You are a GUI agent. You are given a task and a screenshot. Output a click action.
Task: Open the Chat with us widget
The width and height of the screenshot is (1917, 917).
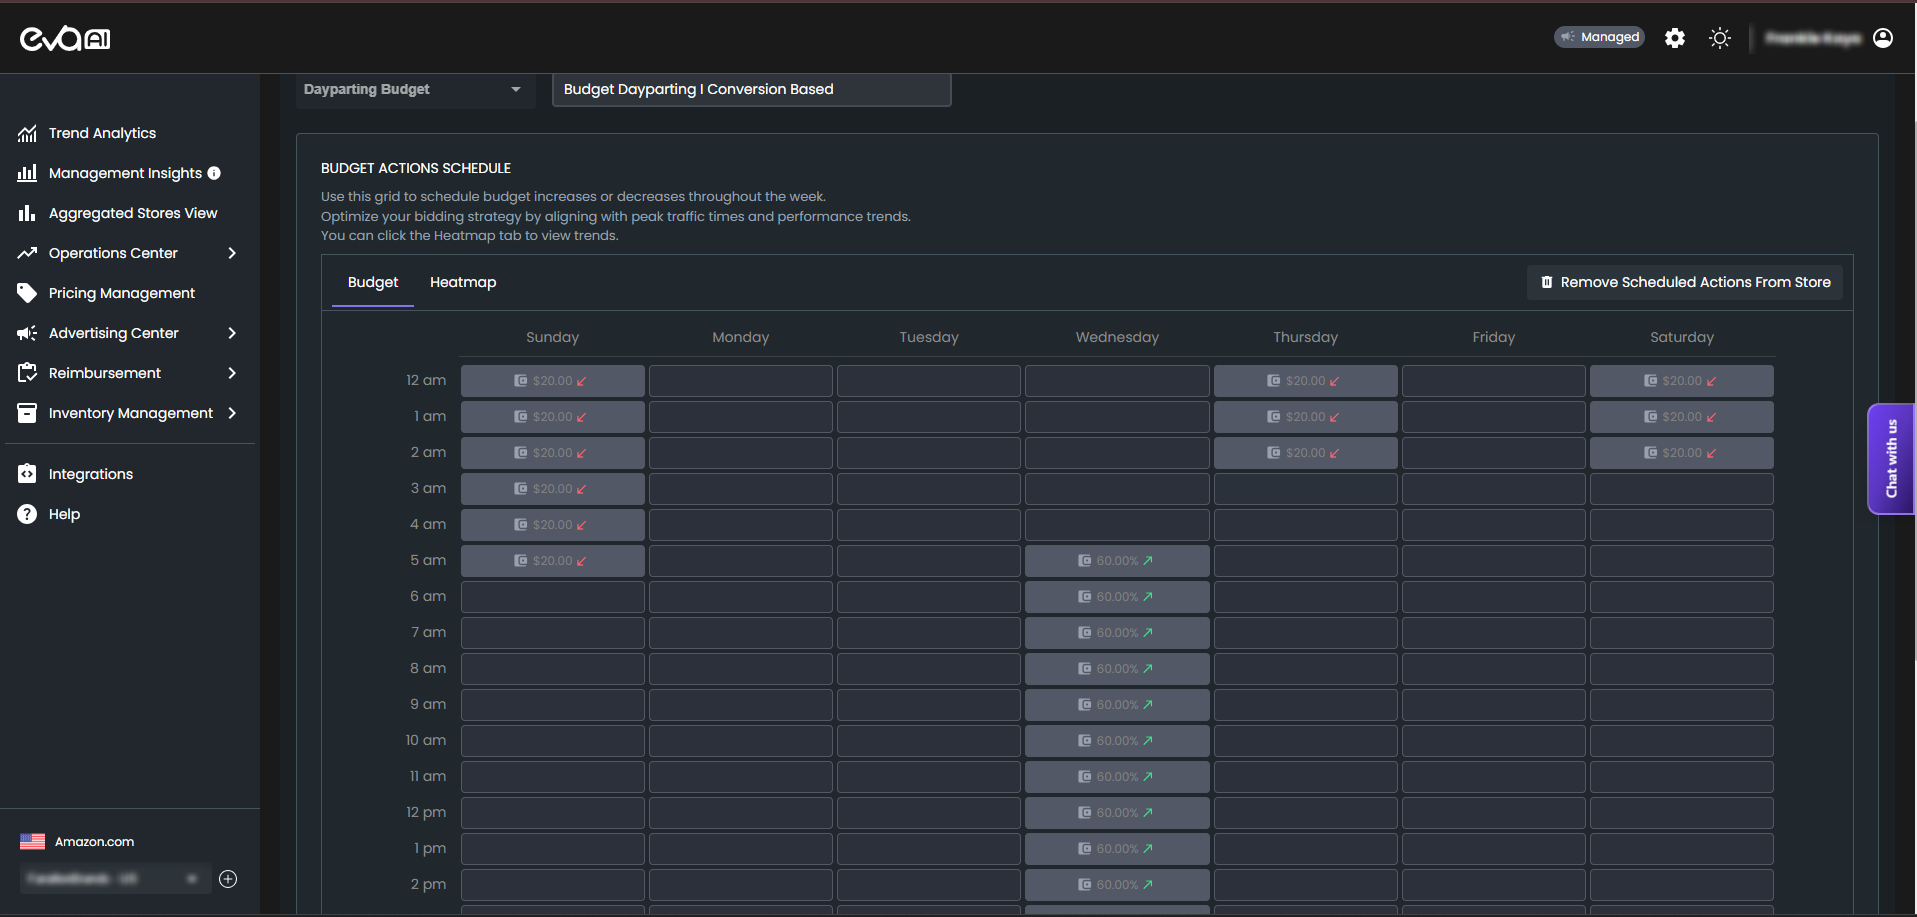(x=1890, y=459)
